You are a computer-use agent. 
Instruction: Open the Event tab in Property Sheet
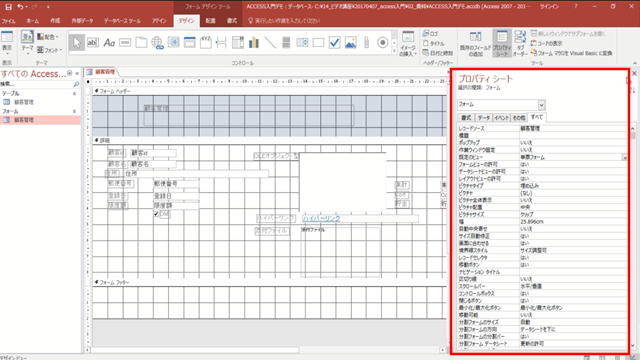point(501,118)
